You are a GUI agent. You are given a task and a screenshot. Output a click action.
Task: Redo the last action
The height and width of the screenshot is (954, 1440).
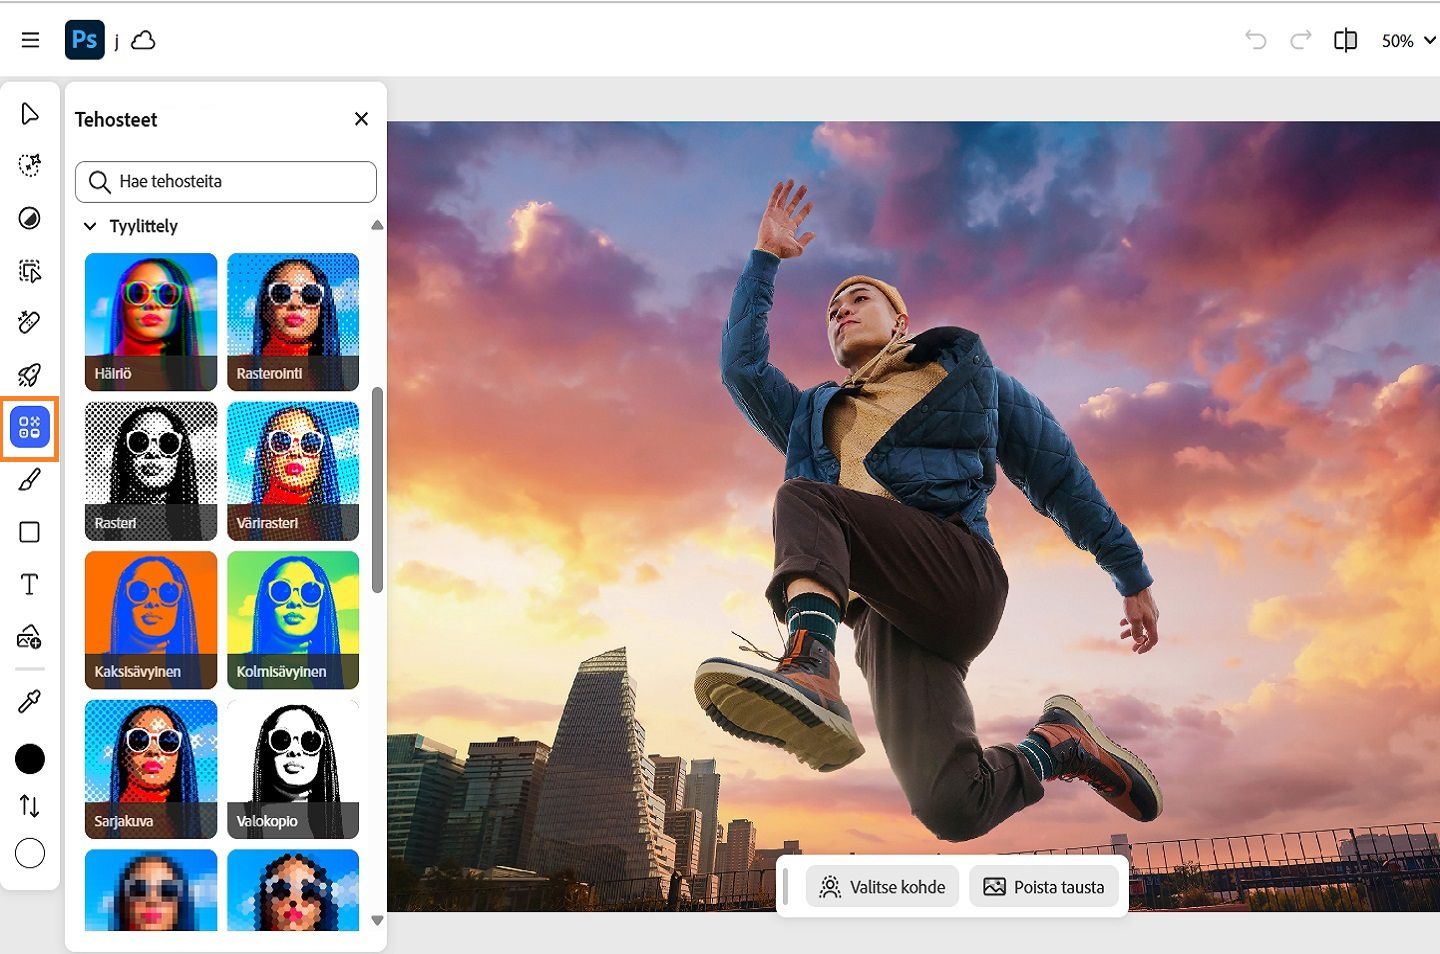[1300, 40]
